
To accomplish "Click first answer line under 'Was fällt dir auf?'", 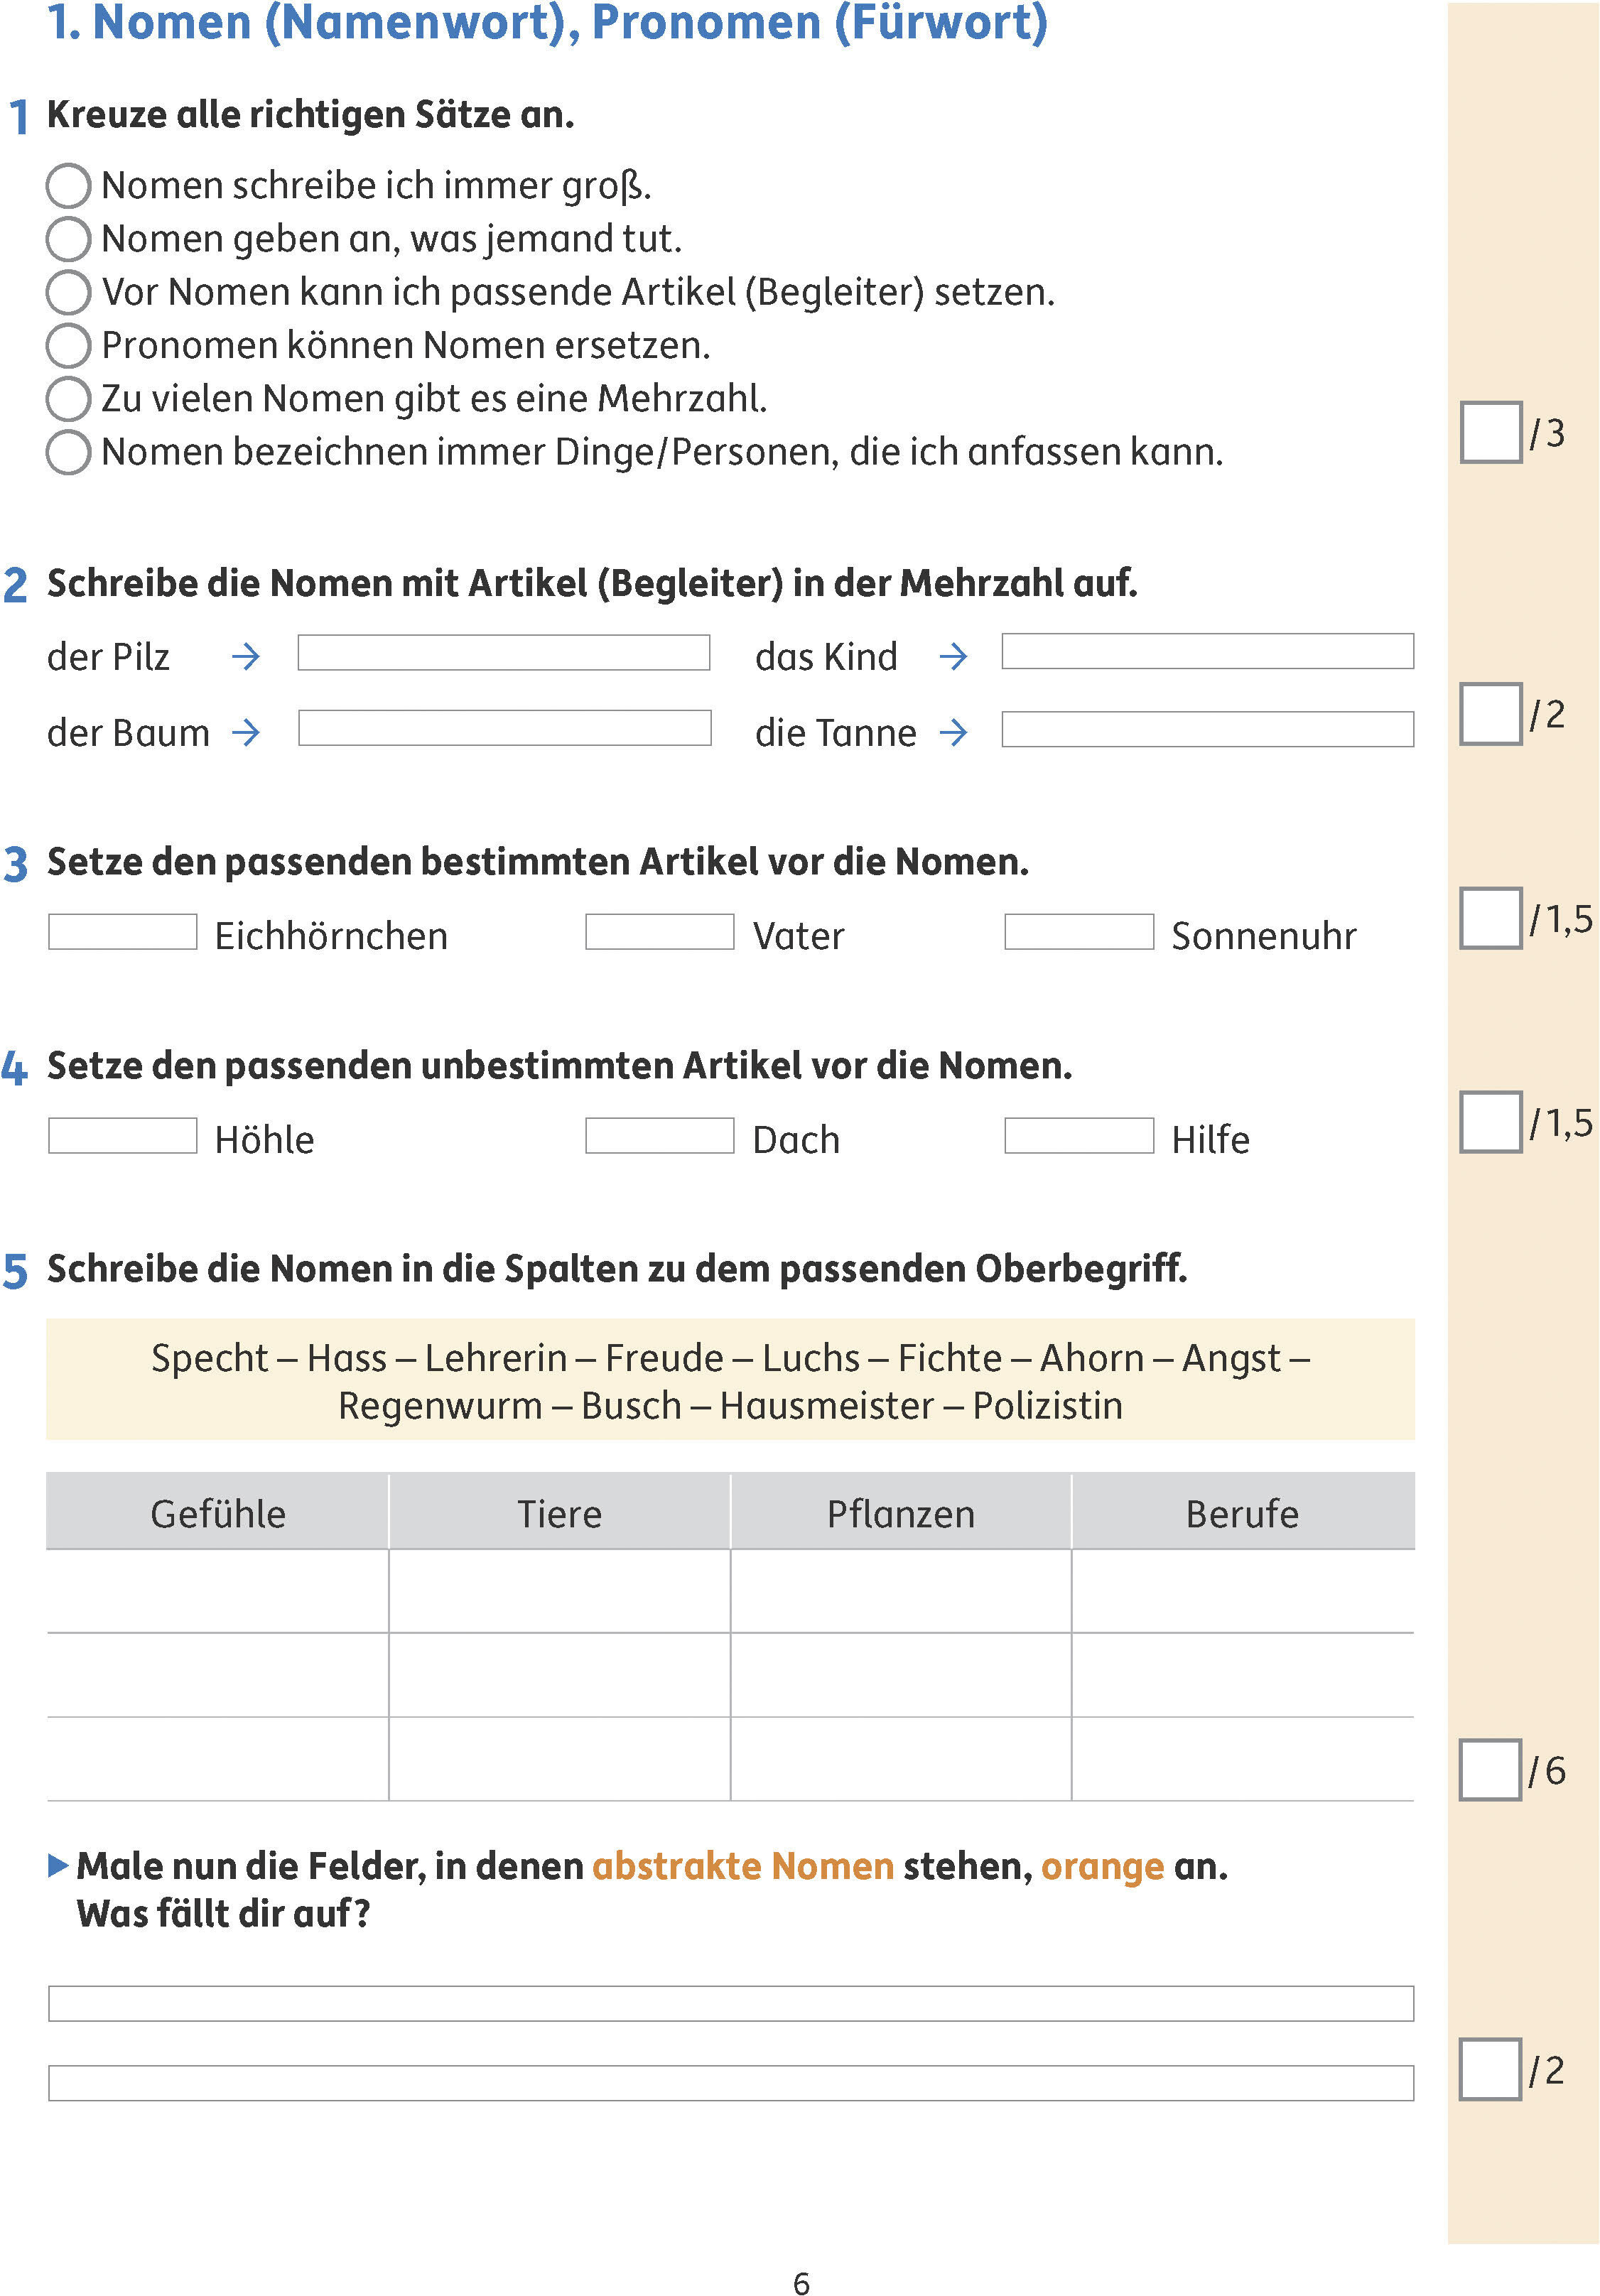I will (x=731, y=2003).
